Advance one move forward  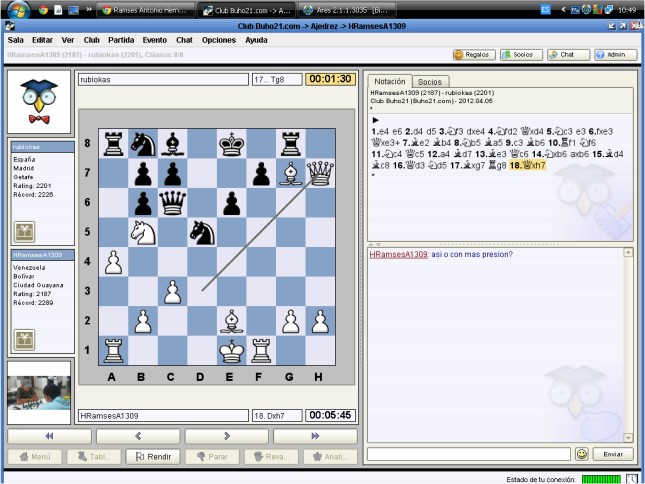tap(228, 436)
